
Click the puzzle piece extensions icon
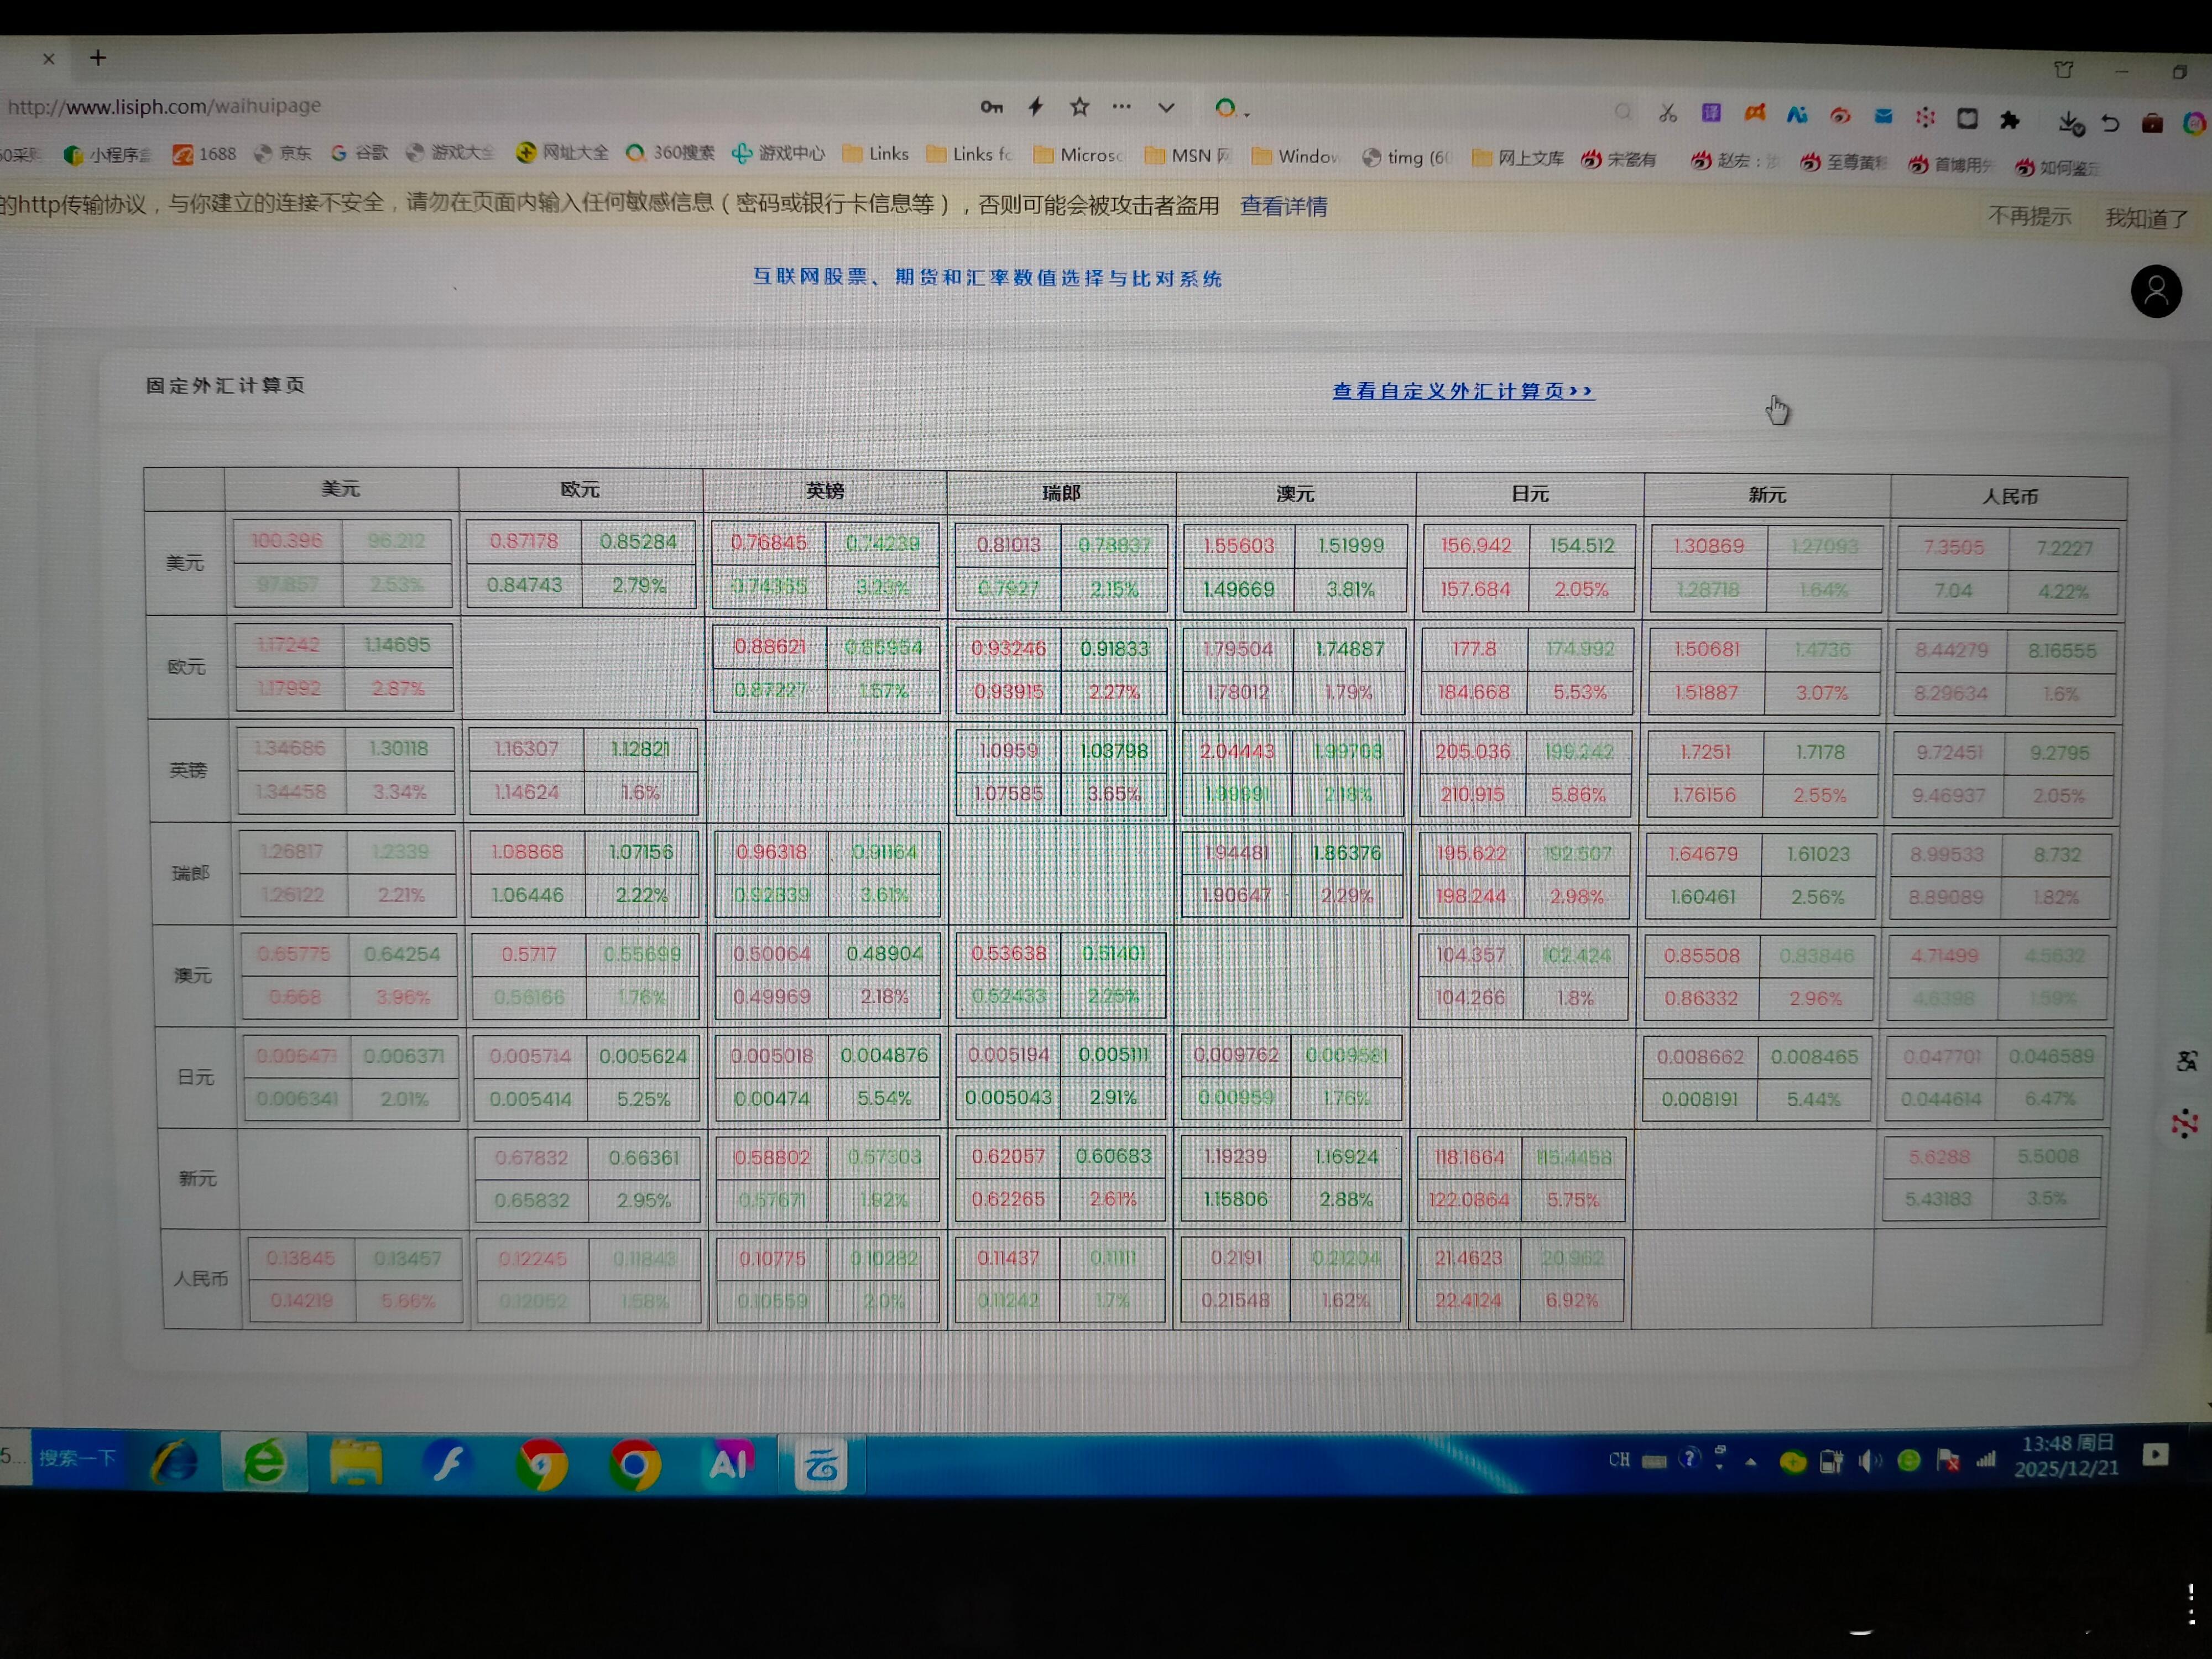2010,120
